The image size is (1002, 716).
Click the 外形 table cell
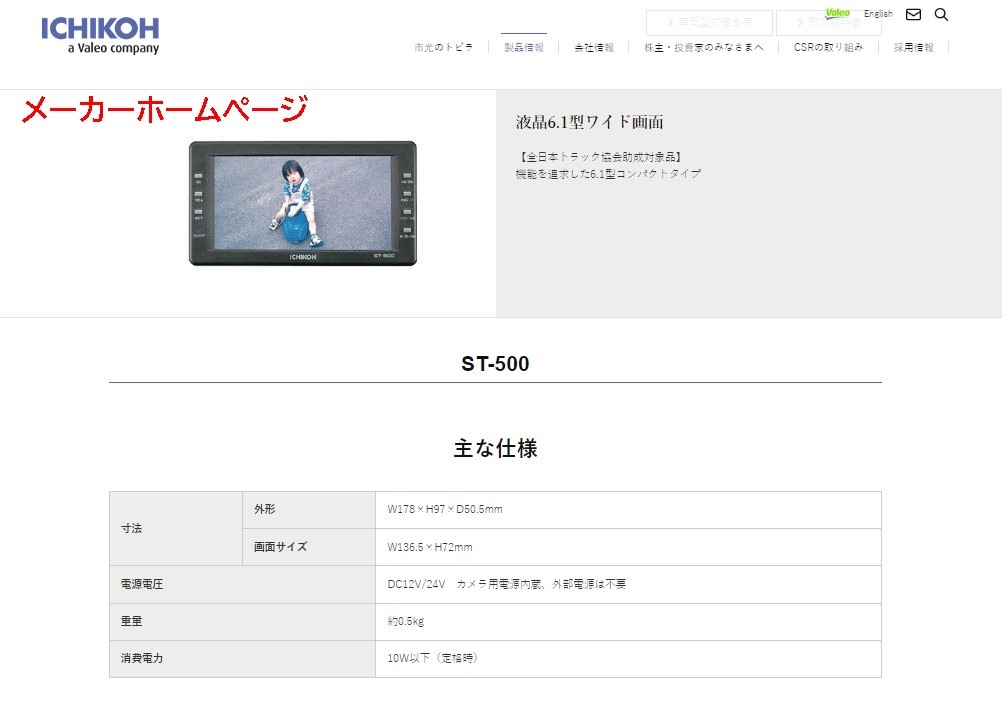pyautogui.click(x=309, y=510)
